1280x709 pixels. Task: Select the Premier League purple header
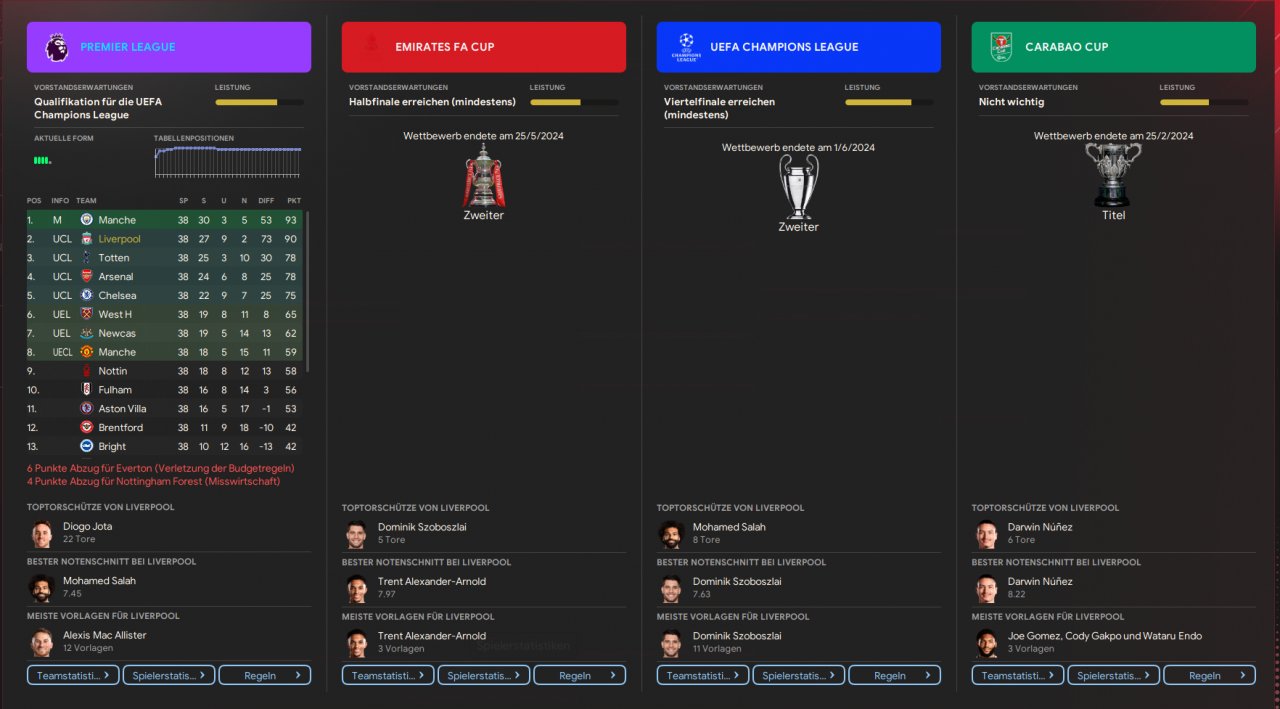(169, 47)
